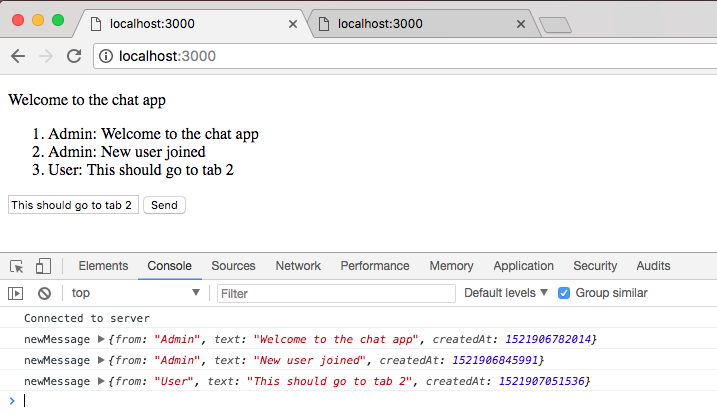717x420 pixels.
Task: Activate the inspect element picker icon
Action: (x=17, y=266)
